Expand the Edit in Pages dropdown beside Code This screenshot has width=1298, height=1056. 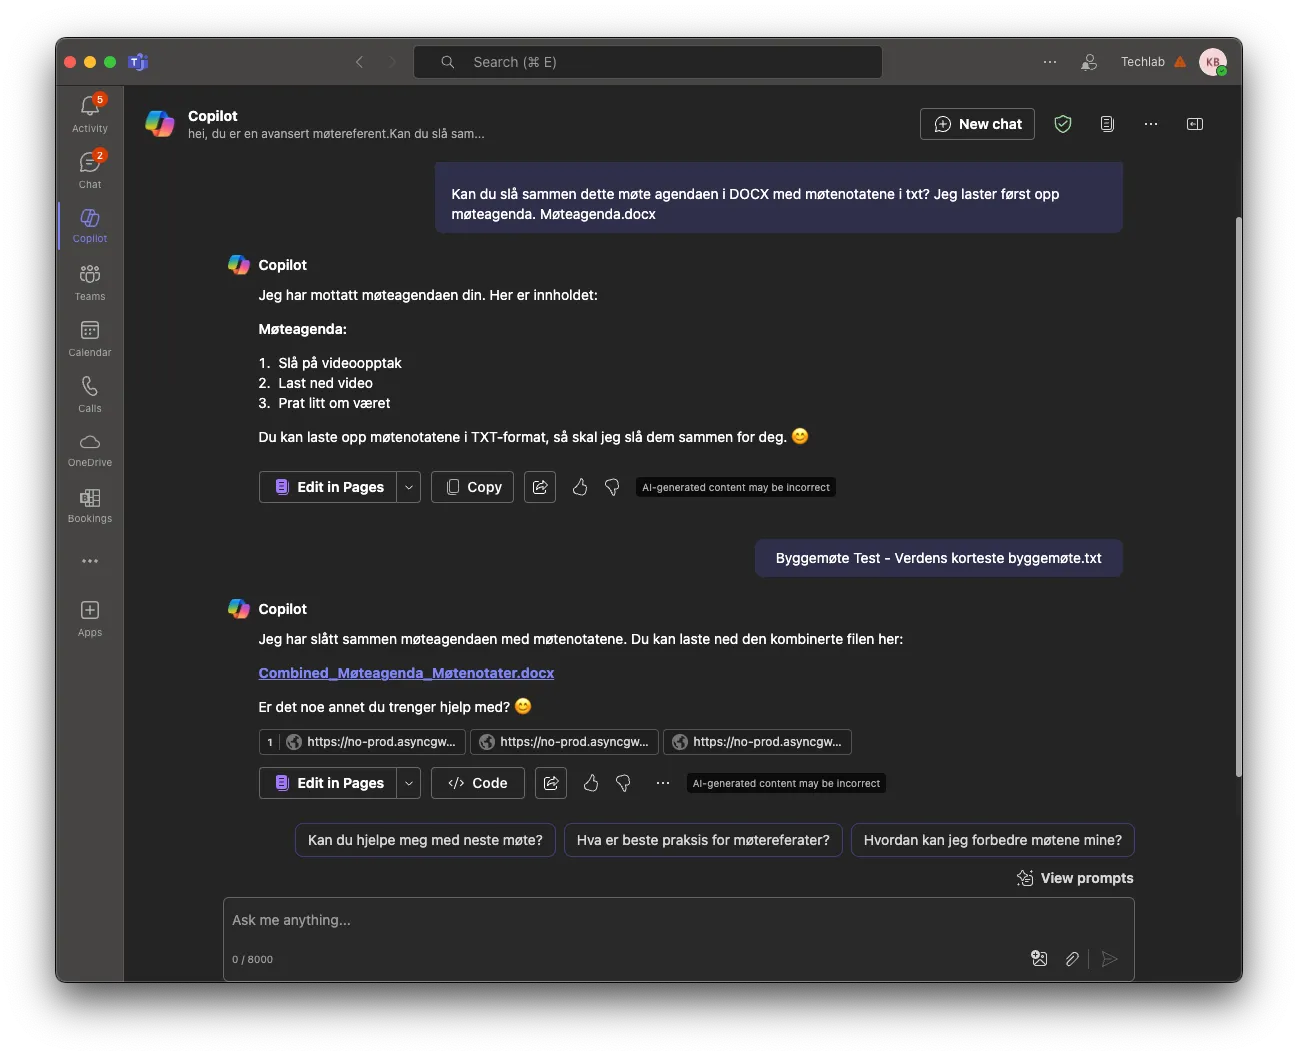[409, 783]
